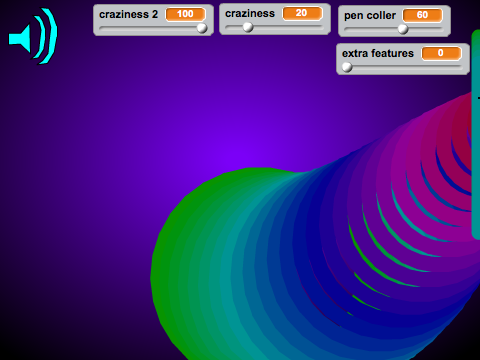Click the extra features slider knob
The image size is (480, 360).
347,67
